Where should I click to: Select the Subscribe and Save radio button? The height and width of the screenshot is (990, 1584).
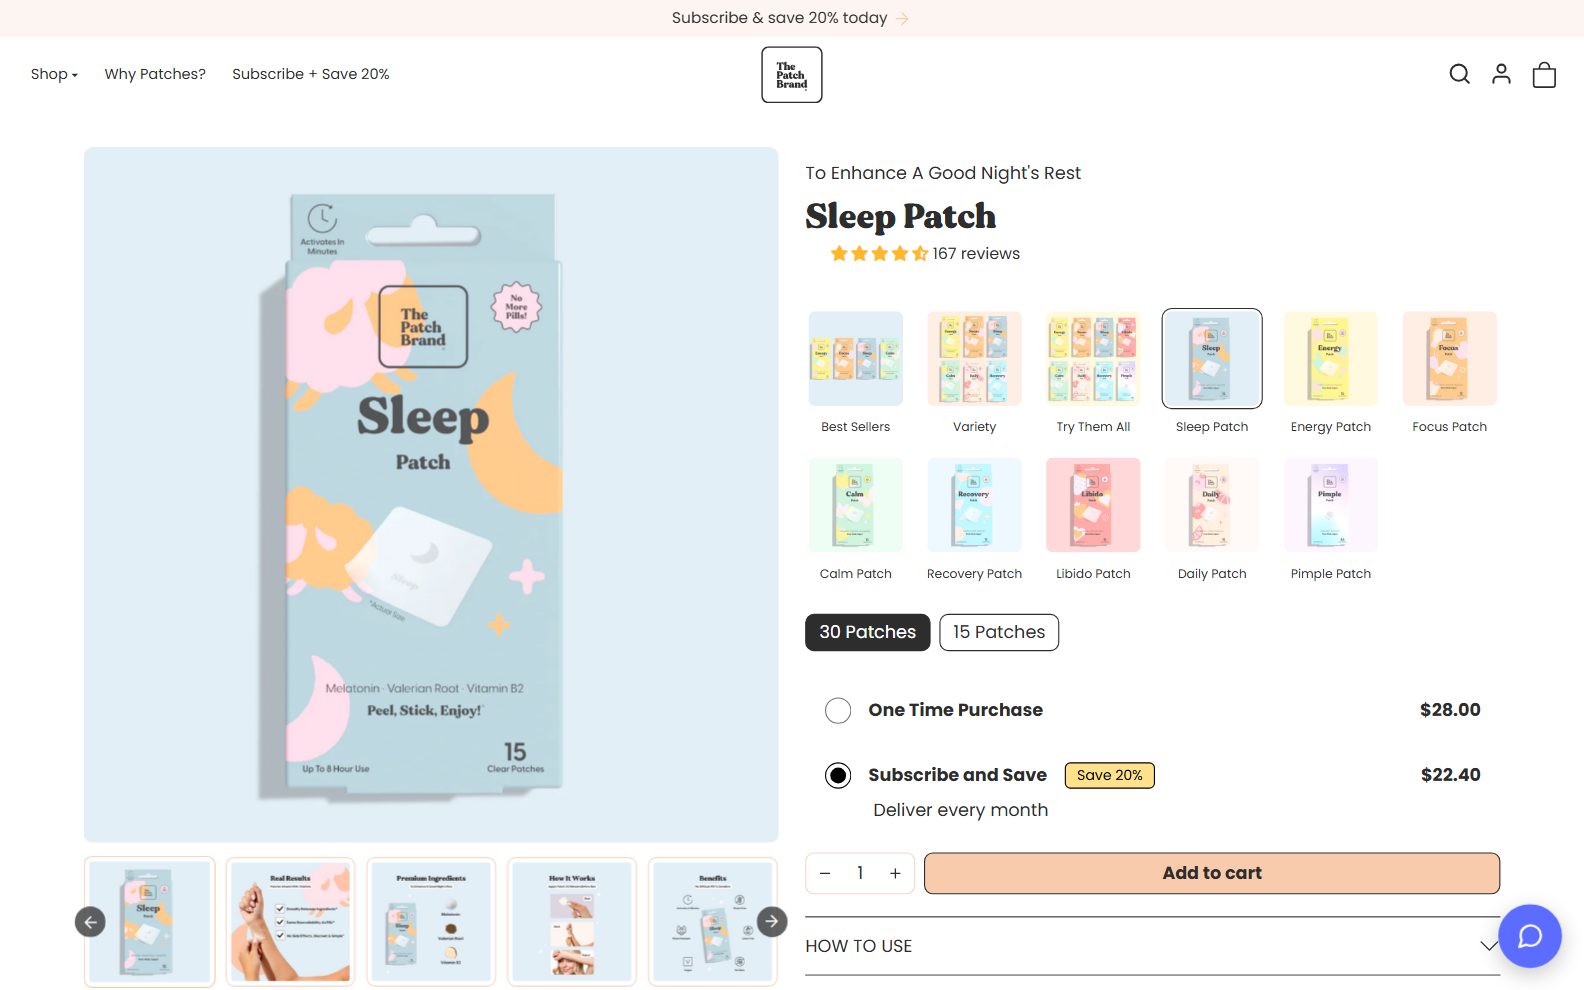pos(838,776)
